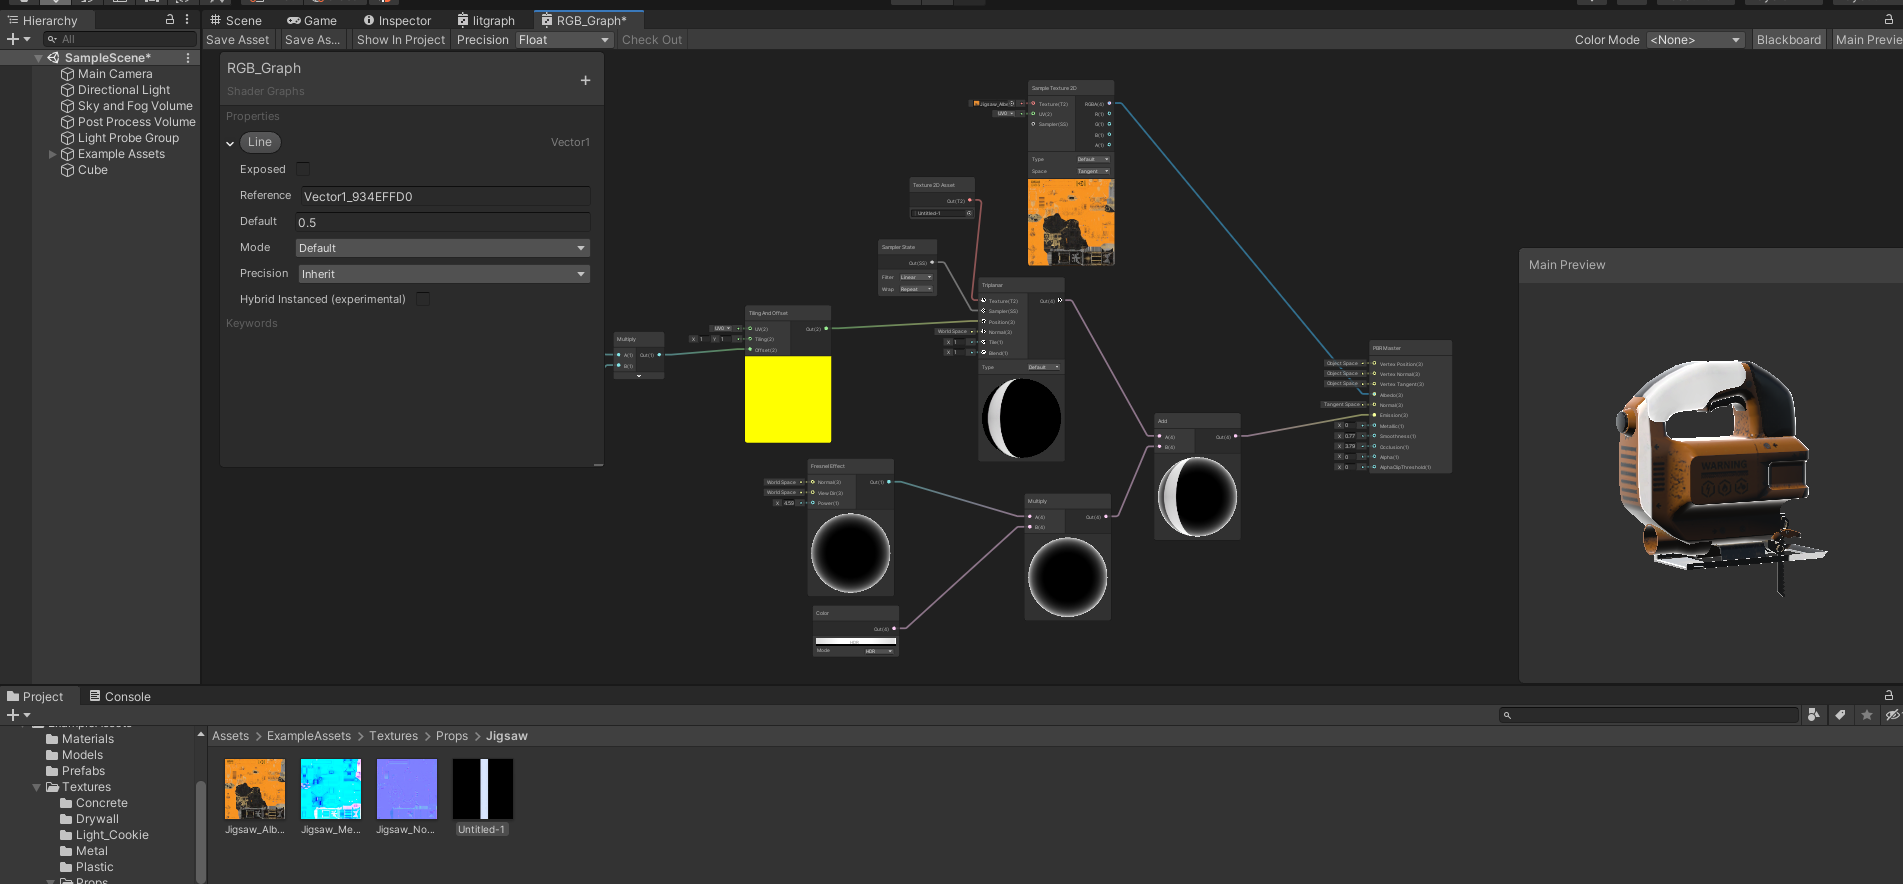Open the Precision Float dropdown
The width and height of the screenshot is (1903, 884).
pyautogui.click(x=564, y=40)
